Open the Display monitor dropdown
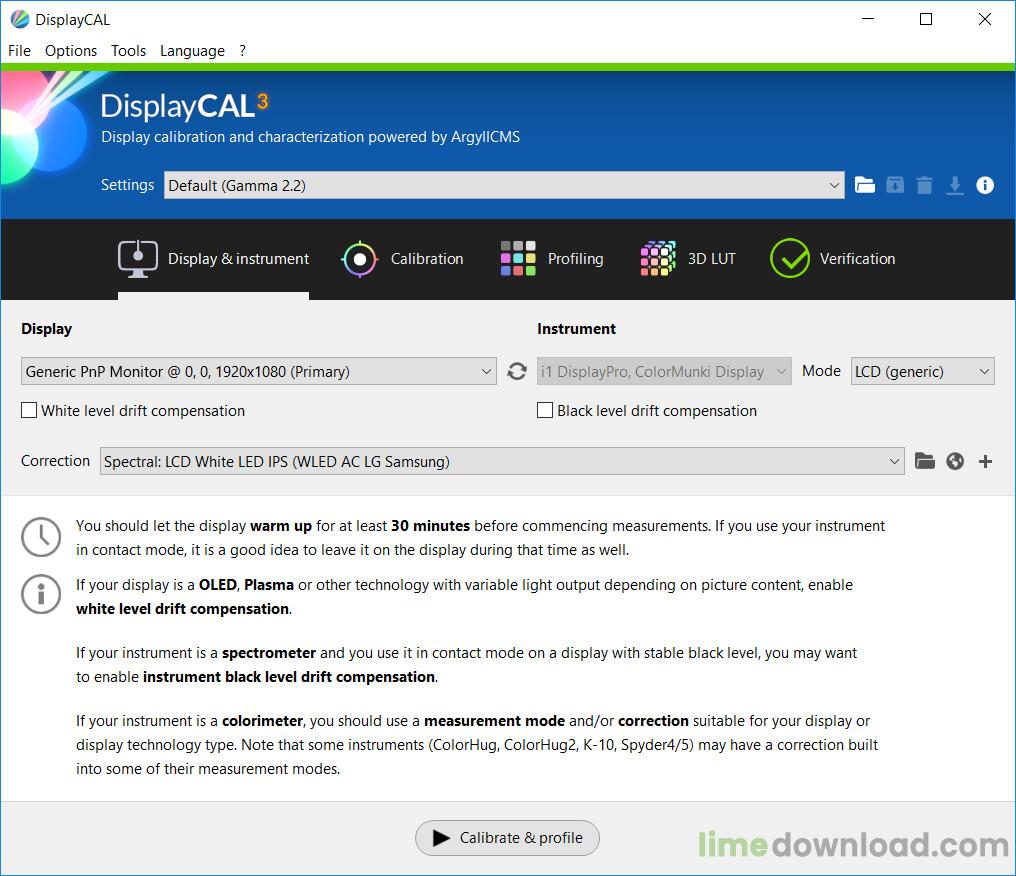 259,371
